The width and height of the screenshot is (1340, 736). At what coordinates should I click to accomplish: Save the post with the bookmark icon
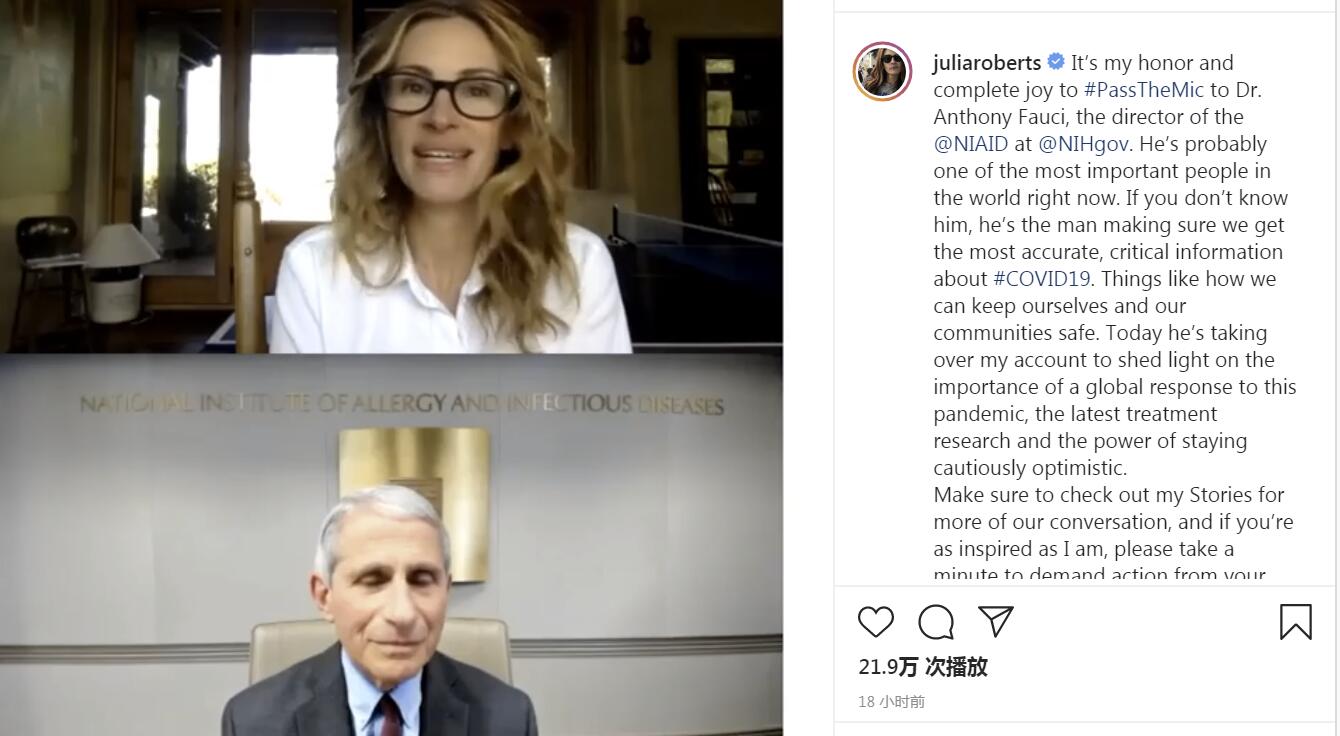click(1295, 622)
